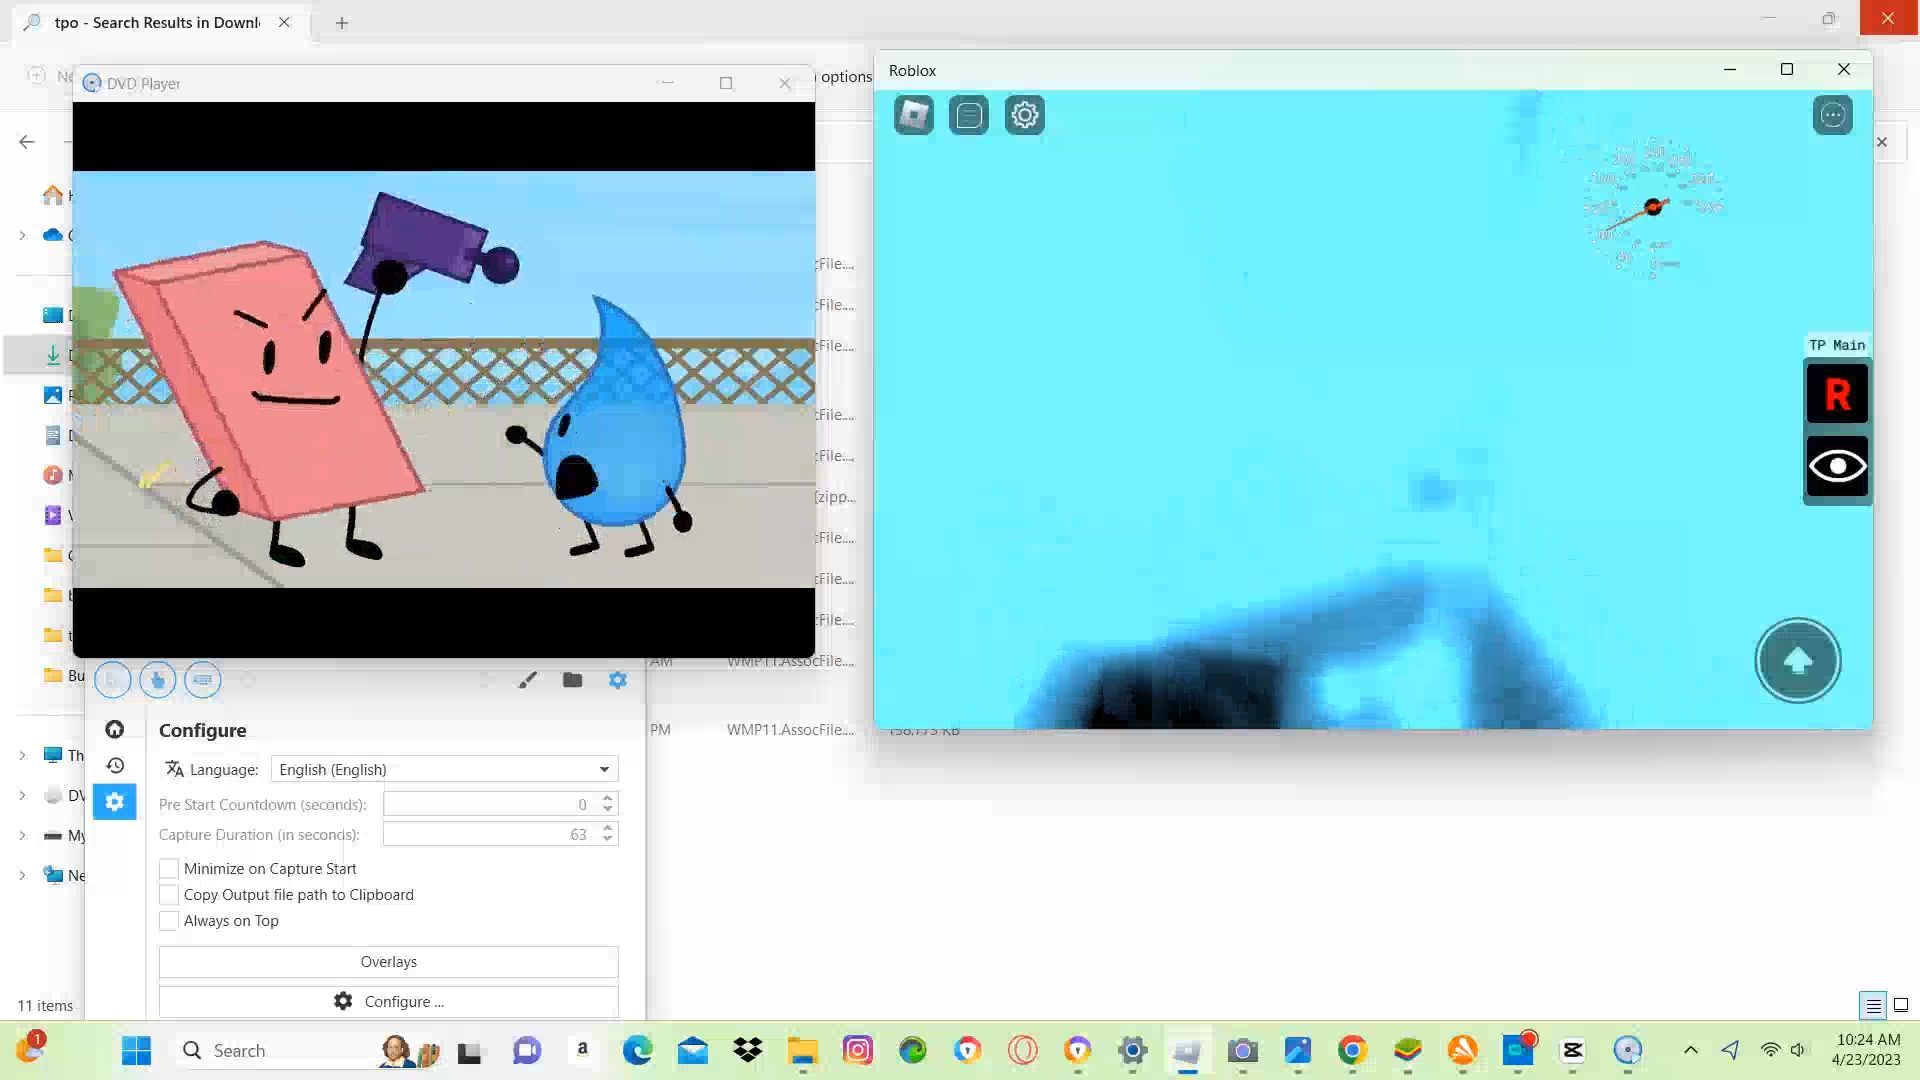Open Instagram from taskbar
This screenshot has height=1080, width=1920.
click(x=857, y=1050)
